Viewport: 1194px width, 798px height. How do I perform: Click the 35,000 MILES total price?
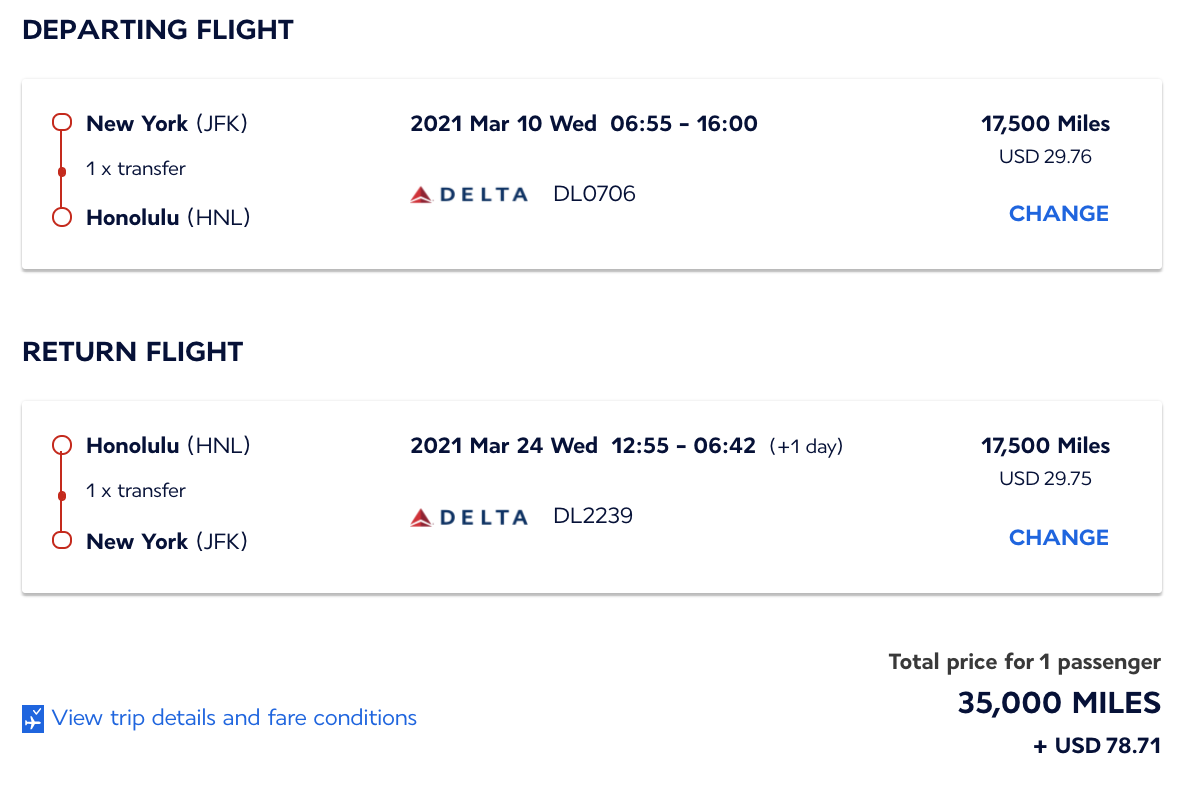point(1058,703)
